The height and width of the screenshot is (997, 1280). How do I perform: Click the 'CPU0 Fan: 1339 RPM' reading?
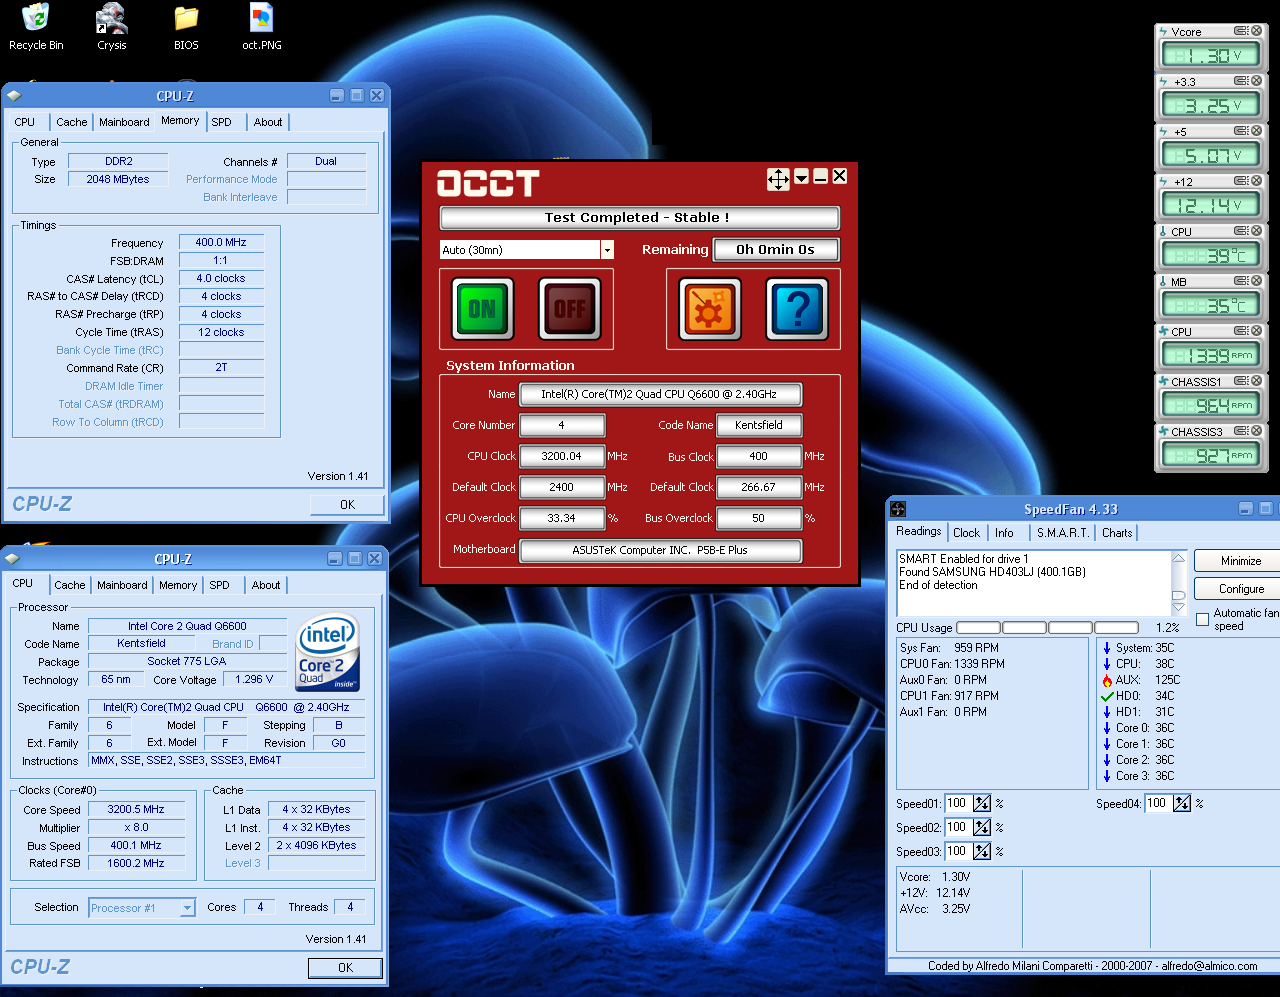tap(952, 664)
